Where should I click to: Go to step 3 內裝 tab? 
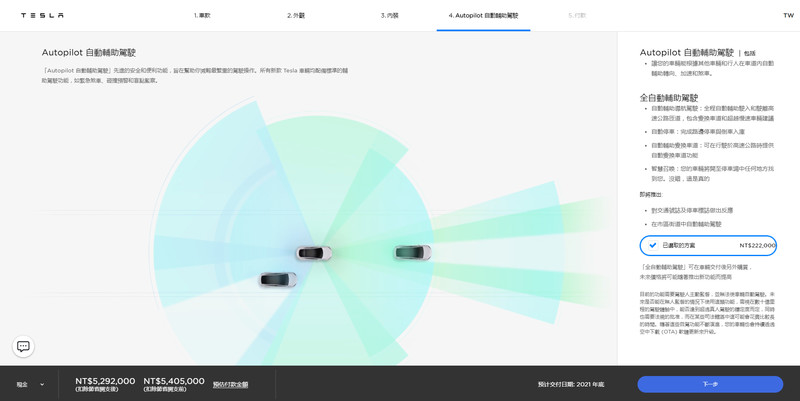tap(389, 15)
